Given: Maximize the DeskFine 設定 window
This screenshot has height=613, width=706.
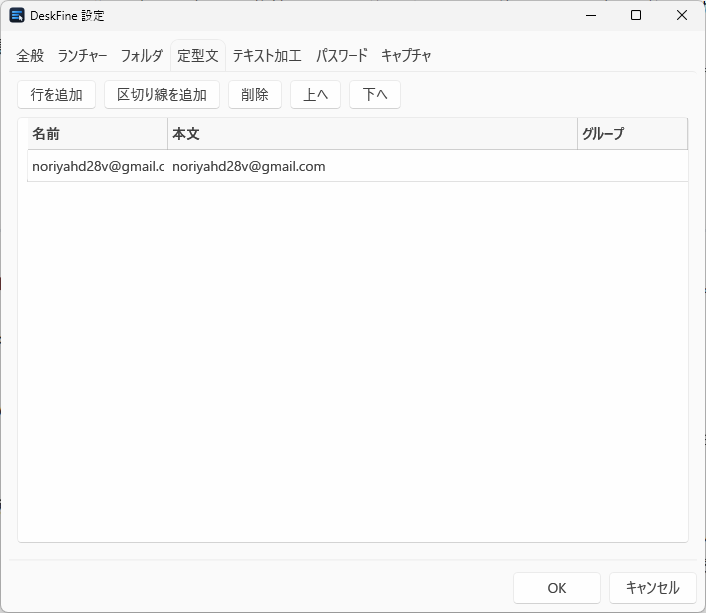Looking at the screenshot, I should click(x=636, y=15).
